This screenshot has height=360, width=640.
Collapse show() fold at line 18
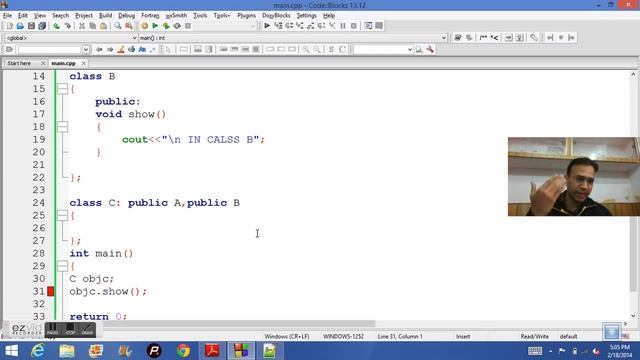click(62, 127)
